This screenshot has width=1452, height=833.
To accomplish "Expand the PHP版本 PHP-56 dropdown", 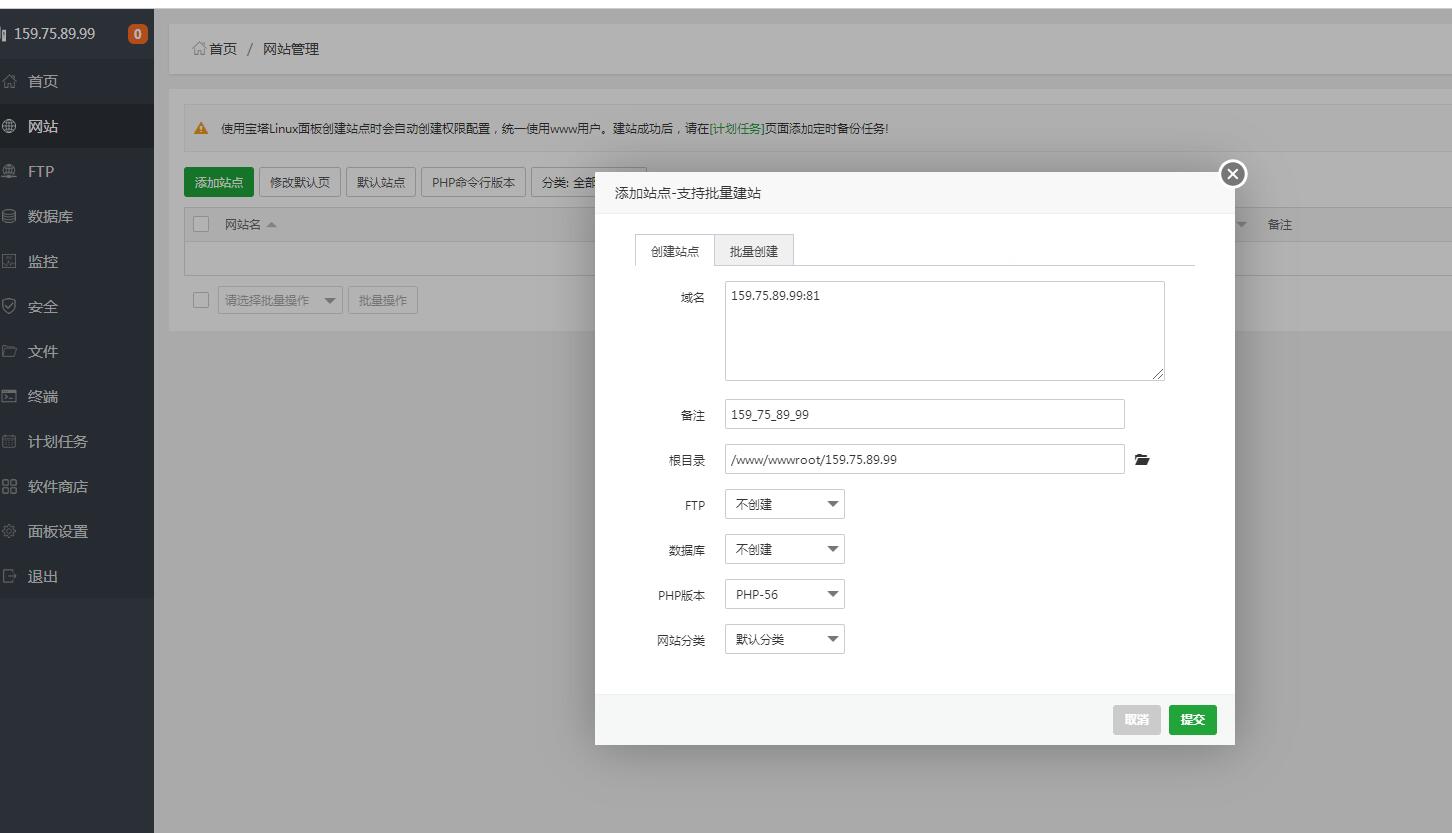I will click(784, 594).
